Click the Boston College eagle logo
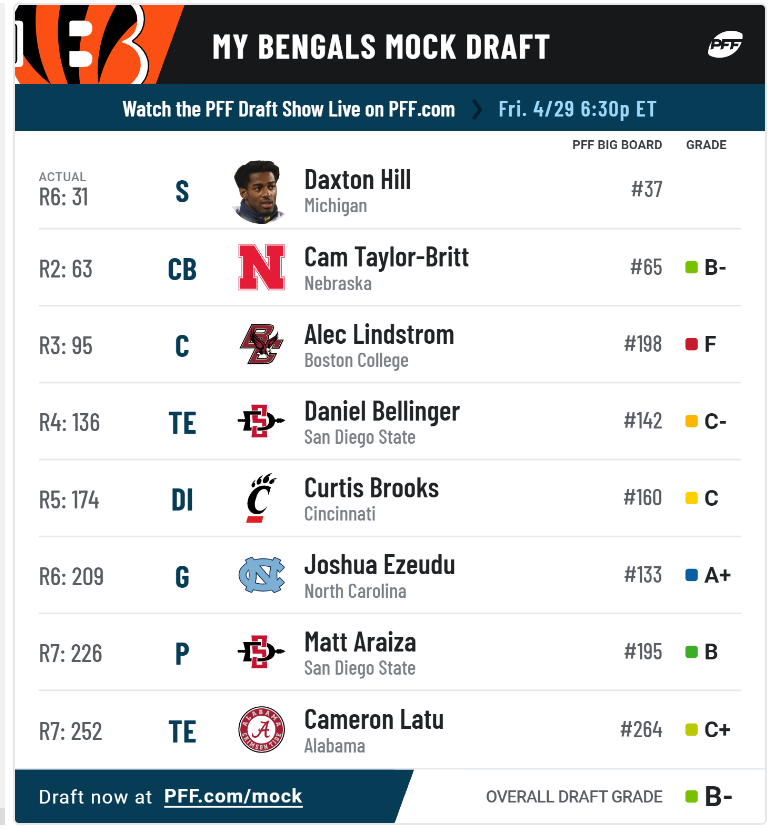Viewport: 773px width, 829px height. coord(261,344)
